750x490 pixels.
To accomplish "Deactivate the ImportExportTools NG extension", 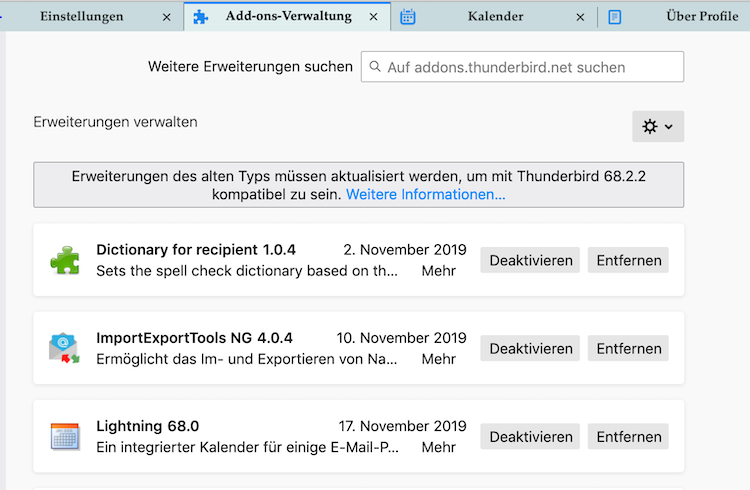I will pyautogui.click(x=531, y=348).
